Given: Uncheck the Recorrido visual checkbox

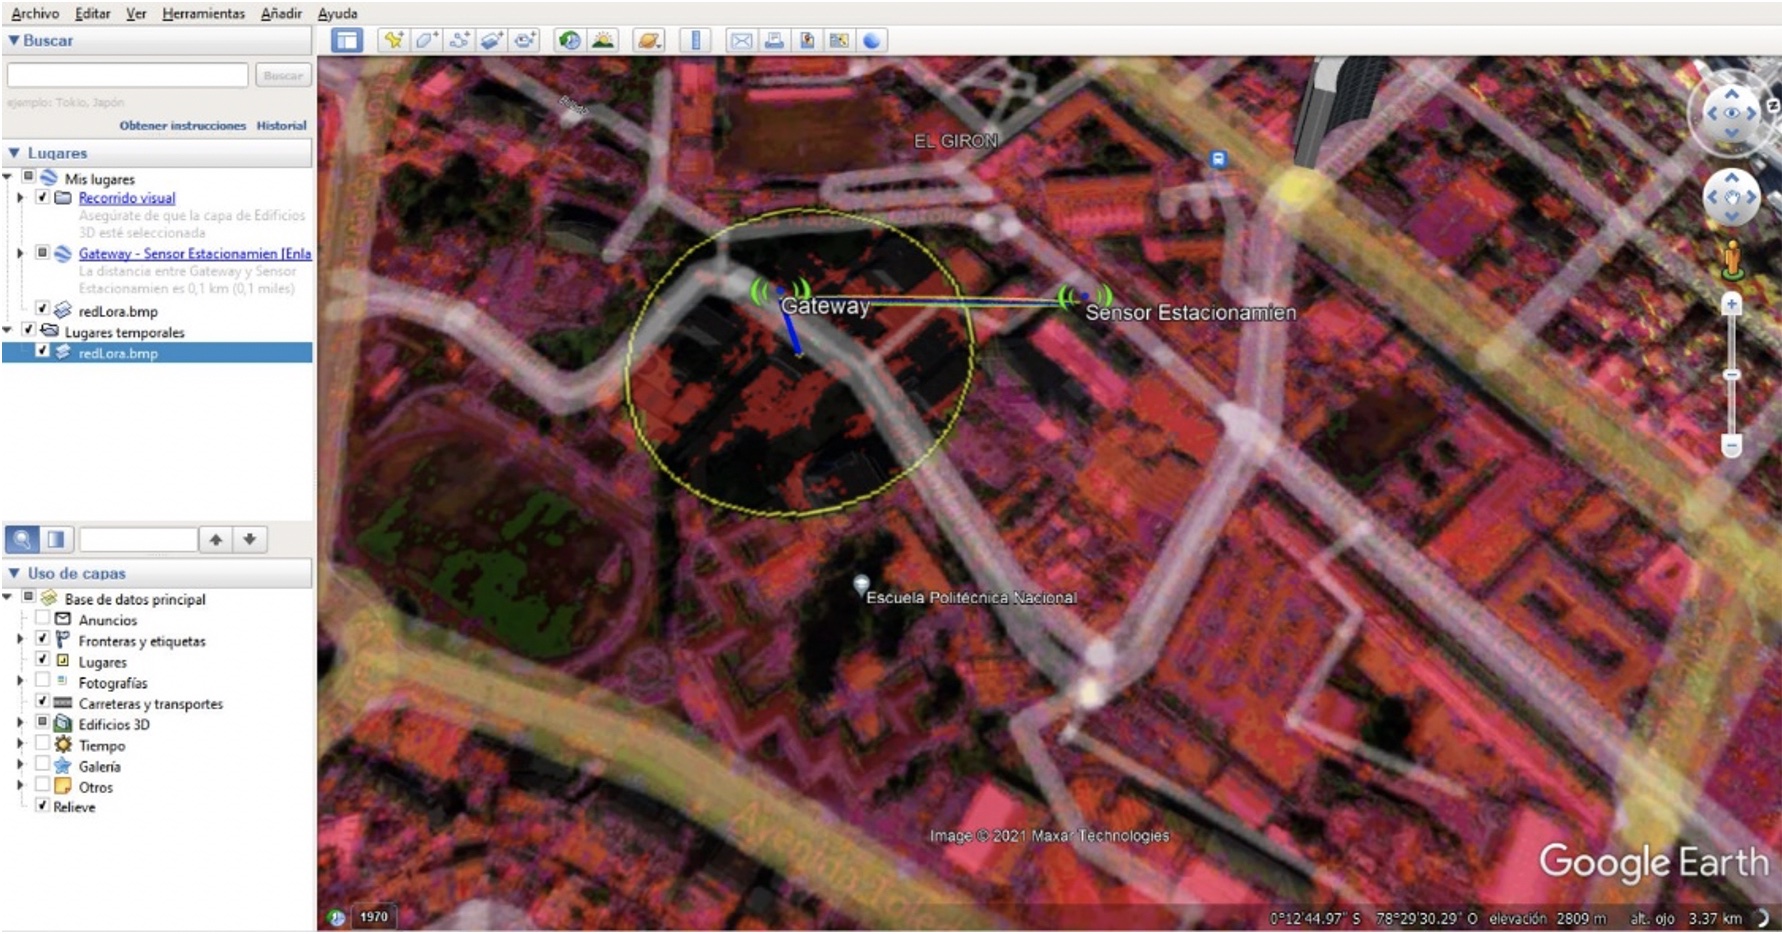Looking at the screenshot, I should (x=42, y=197).
